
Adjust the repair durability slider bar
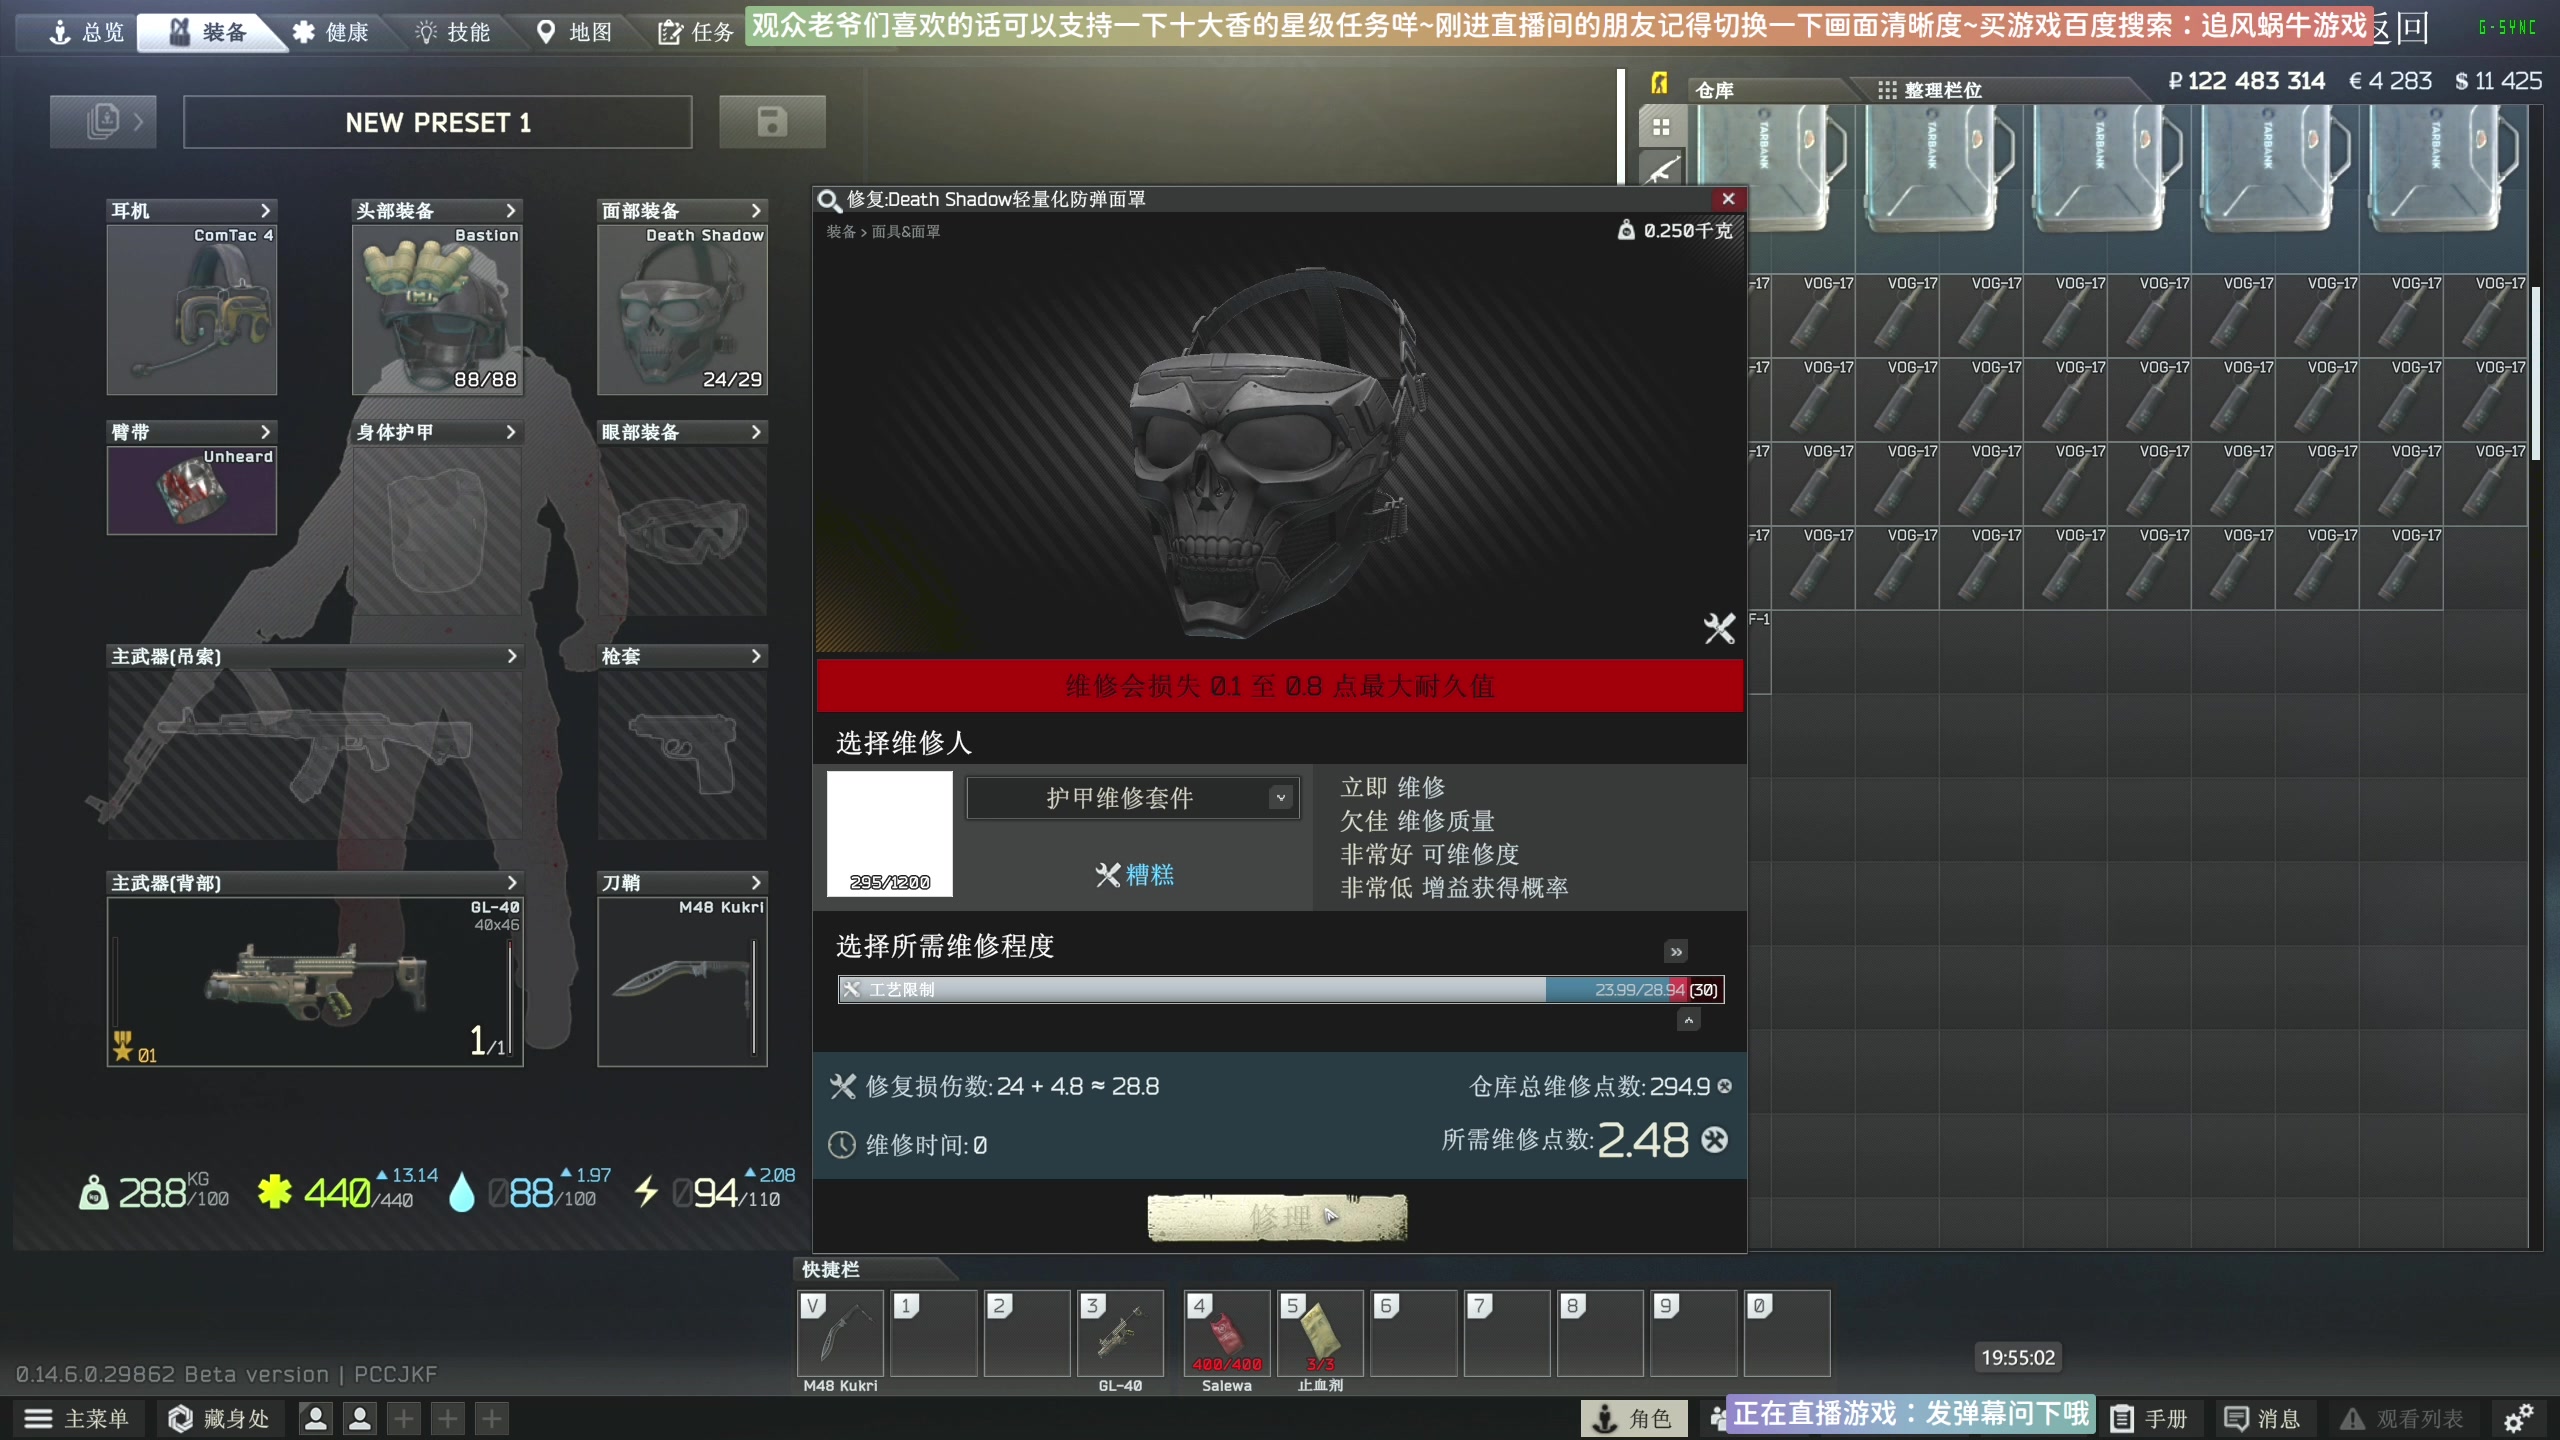(1281, 989)
